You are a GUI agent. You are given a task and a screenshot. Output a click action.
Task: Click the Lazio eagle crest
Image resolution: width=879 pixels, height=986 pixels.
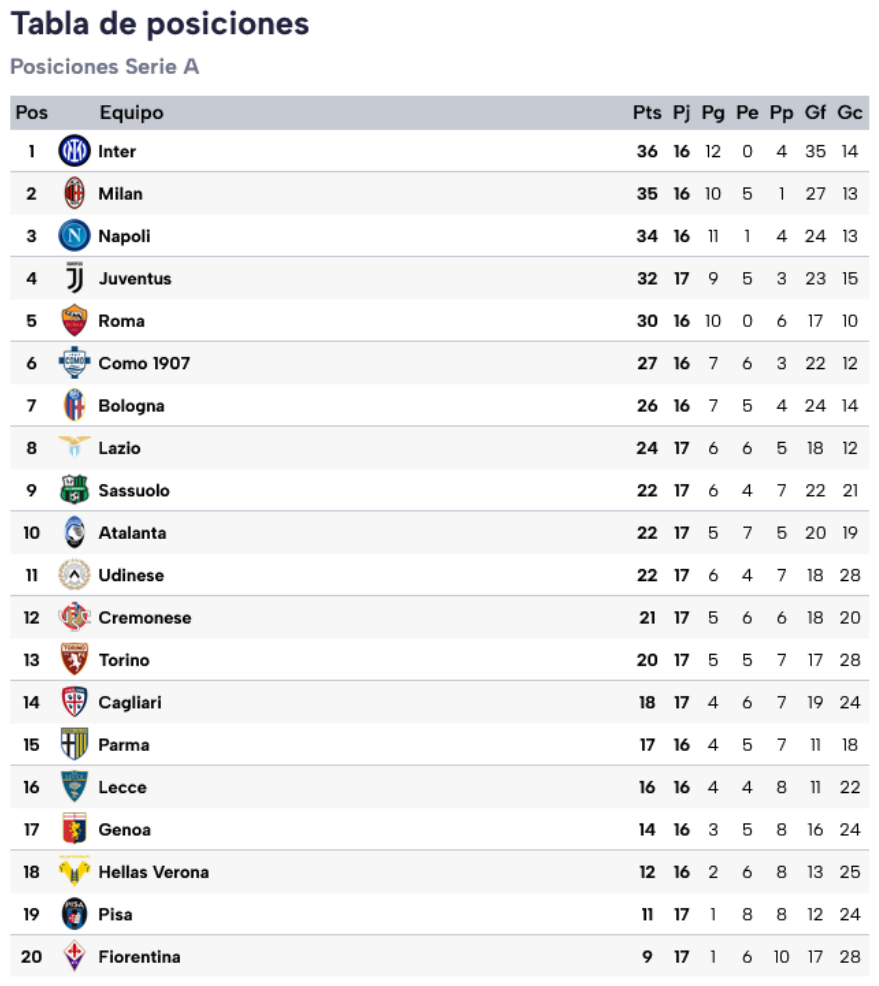(74, 447)
